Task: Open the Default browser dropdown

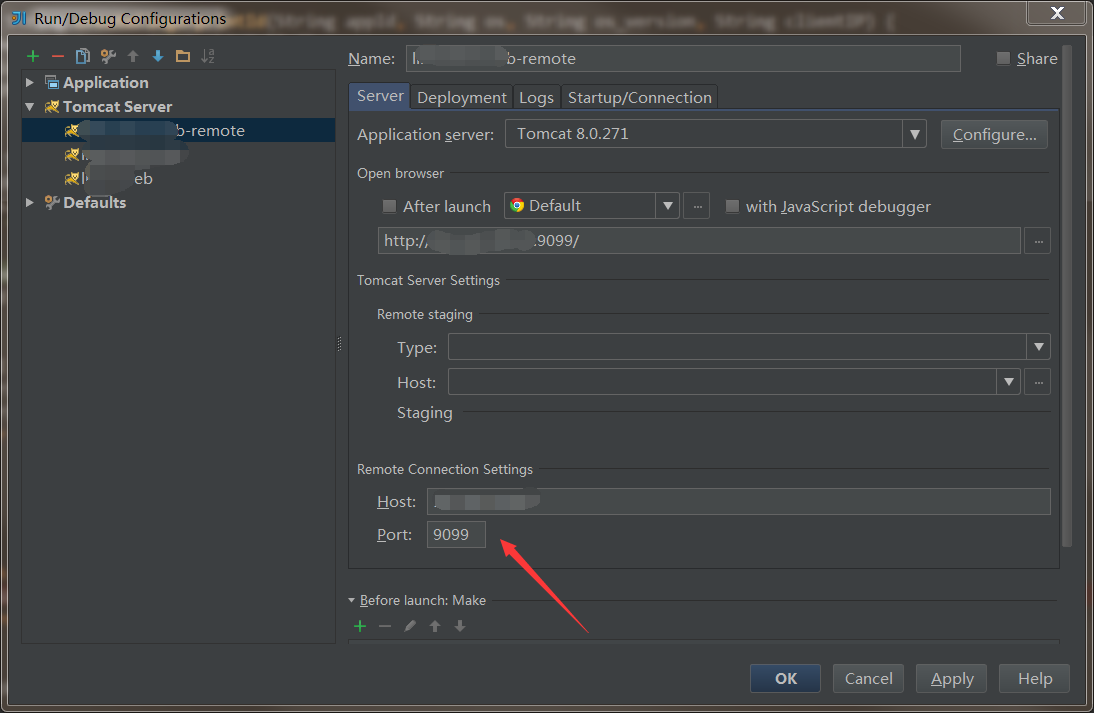Action: 668,206
